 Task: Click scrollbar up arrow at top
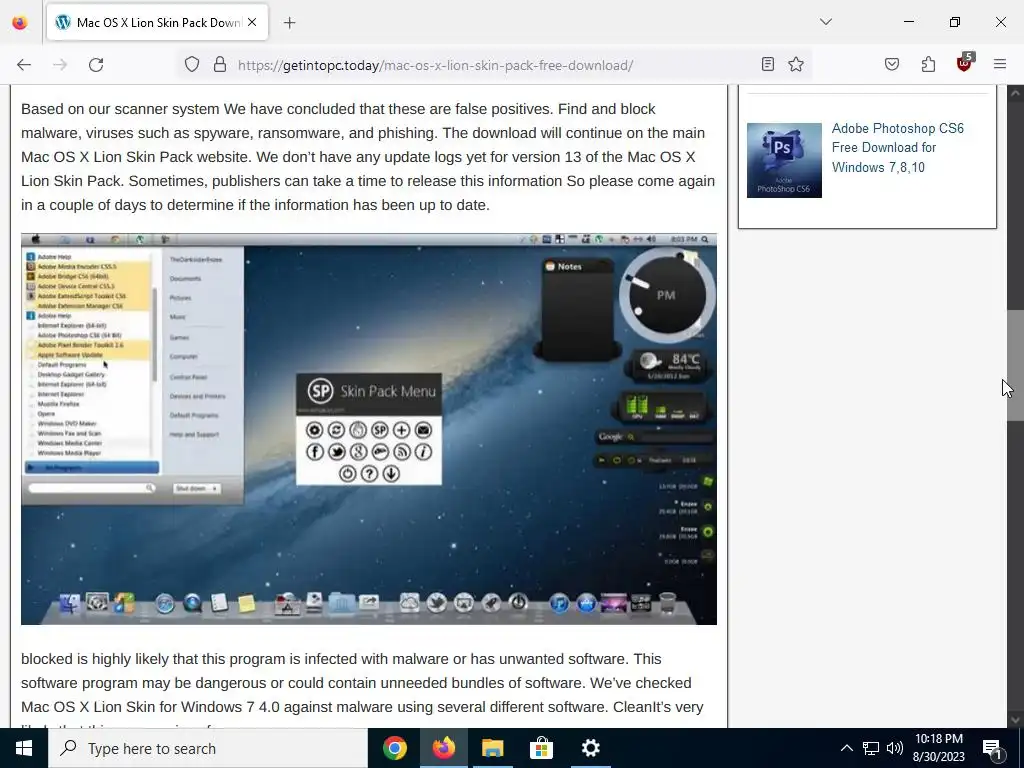[x=1016, y=93]
